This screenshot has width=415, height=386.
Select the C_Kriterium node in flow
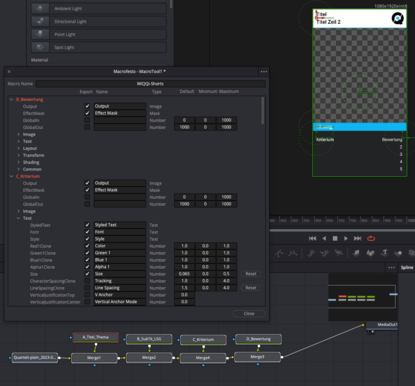tap(203, 340)
